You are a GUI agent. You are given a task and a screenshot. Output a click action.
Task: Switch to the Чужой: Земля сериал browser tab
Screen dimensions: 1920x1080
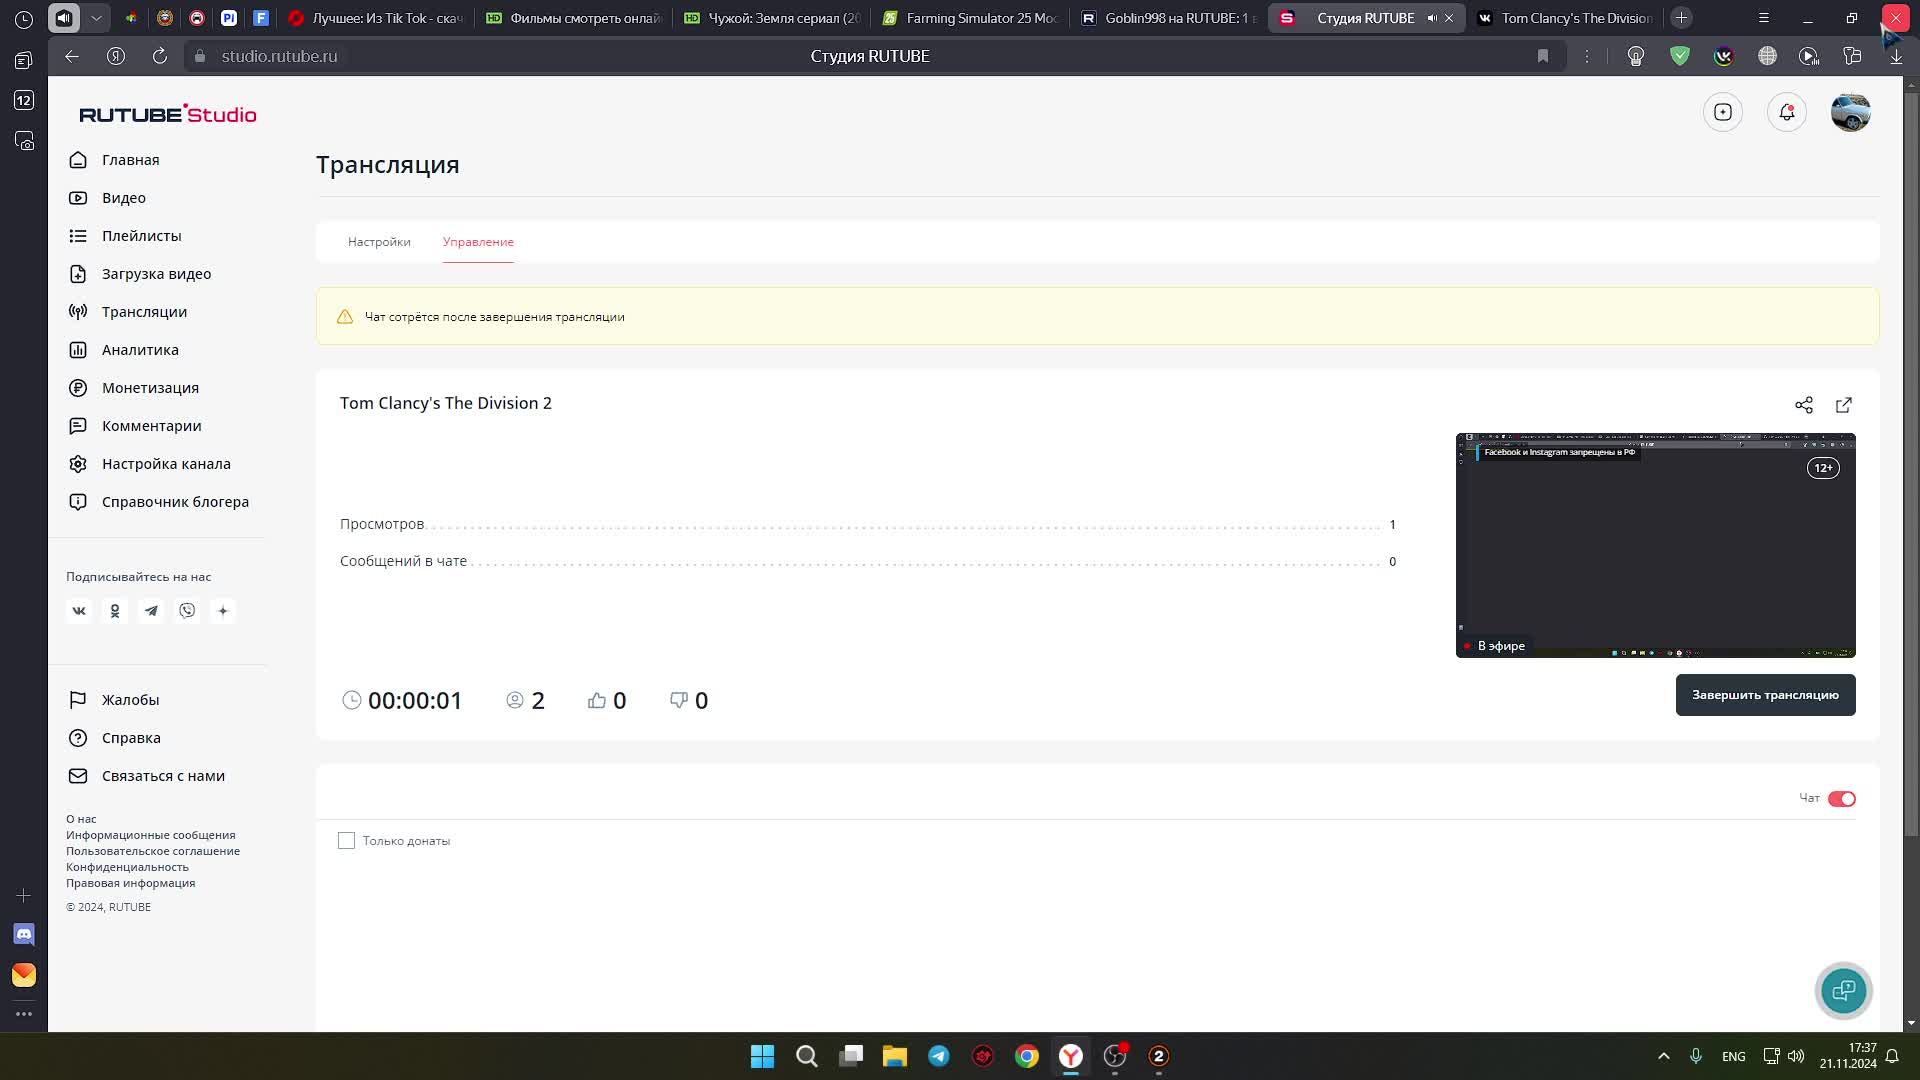(x=772, y=18)
